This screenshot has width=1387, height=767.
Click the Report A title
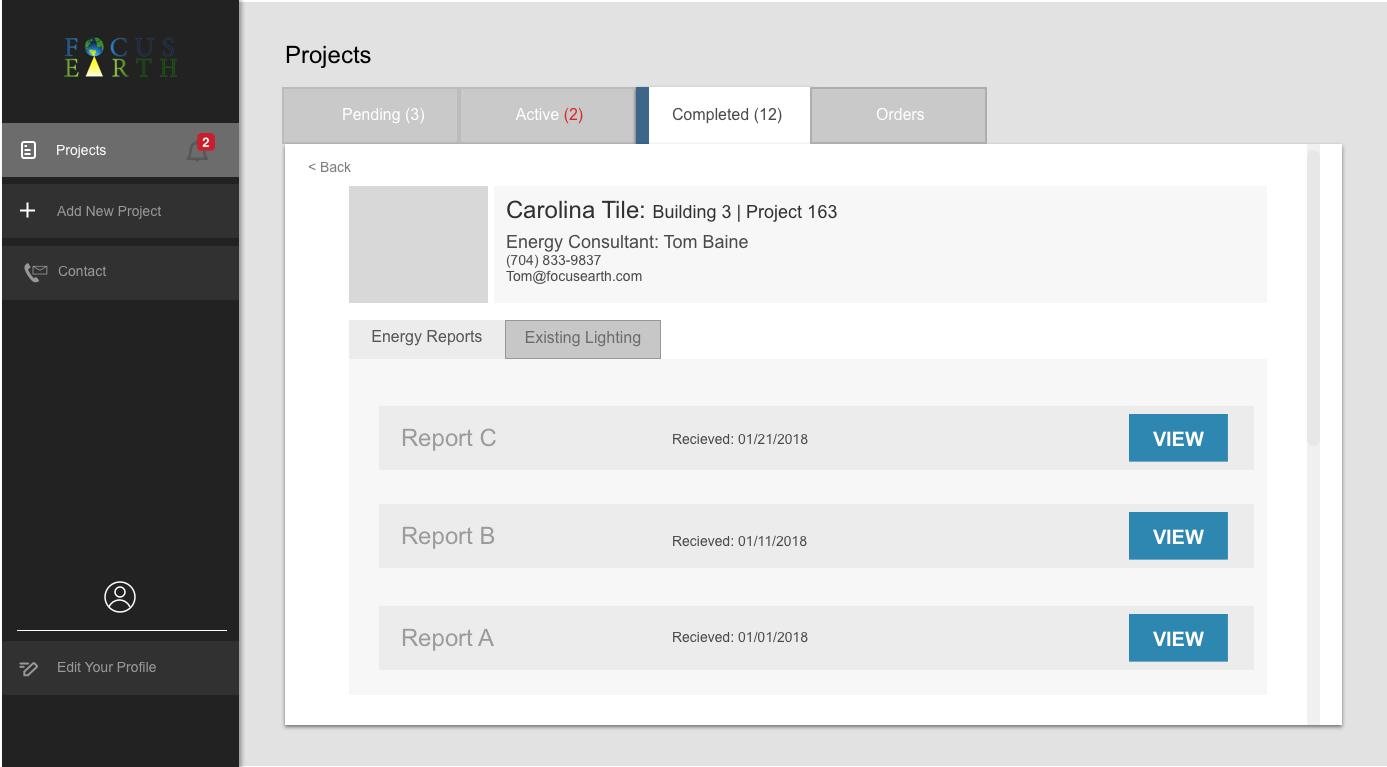pyautogui.click(x=447, y=638)
